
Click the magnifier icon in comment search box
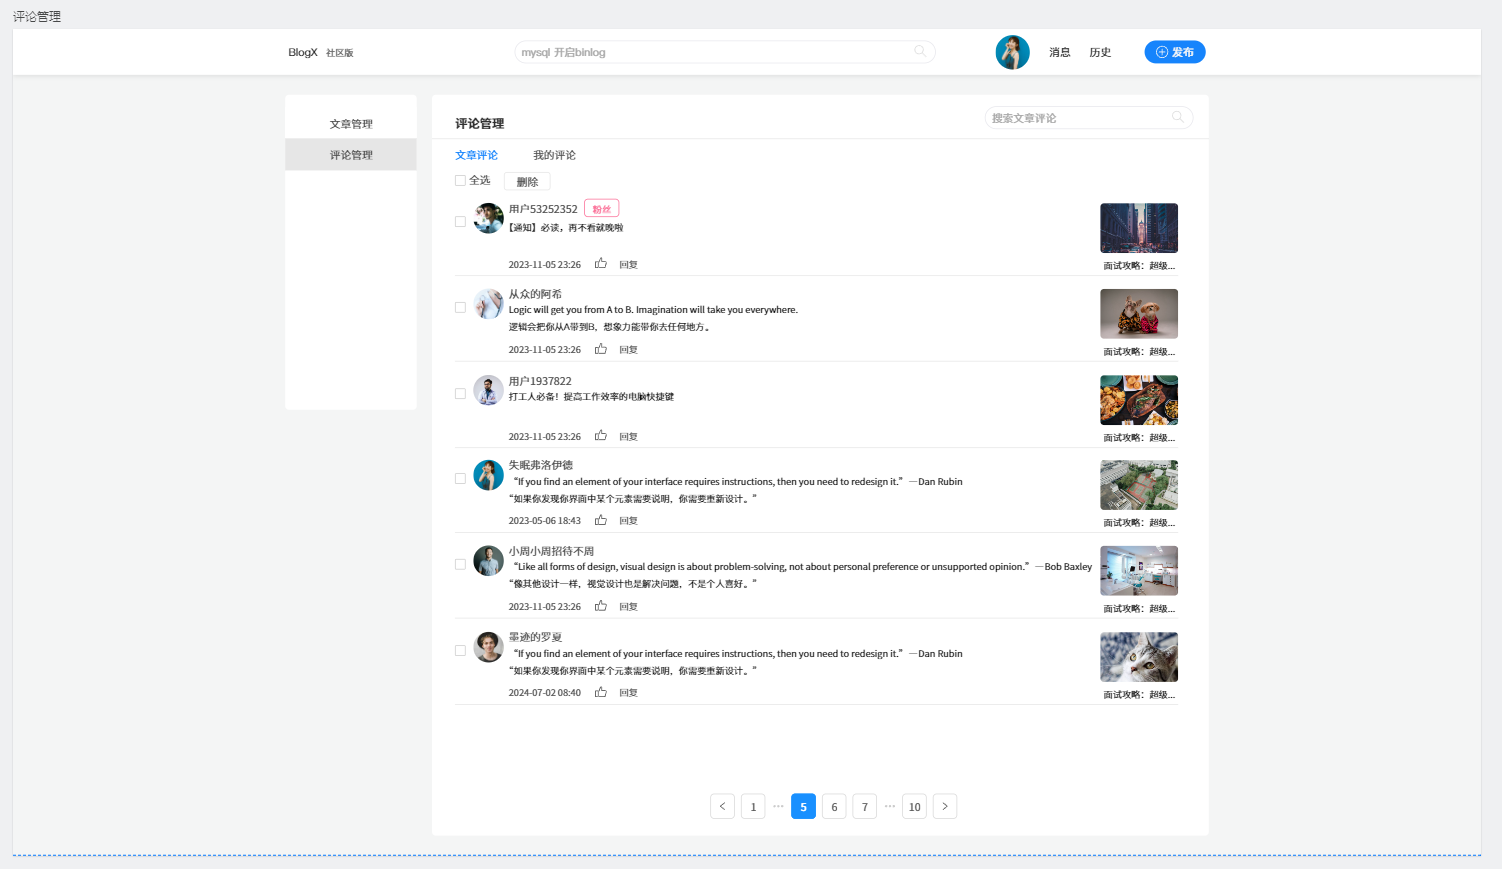click(1177, 118)
